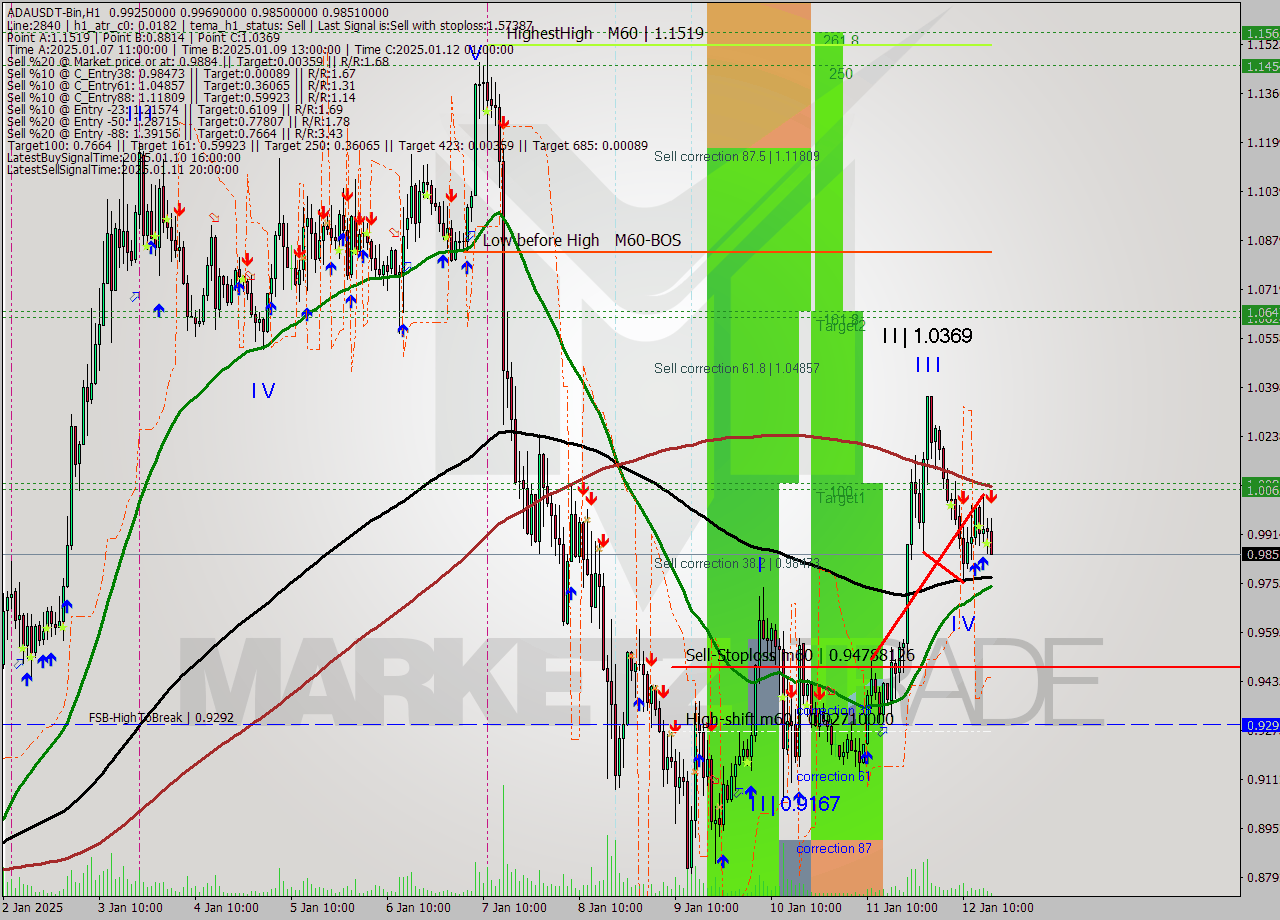This screenshot has height=920, width=1280.
Task: Select the 'I I | 0.9167' wave label
Action: [x=794, y=803]
